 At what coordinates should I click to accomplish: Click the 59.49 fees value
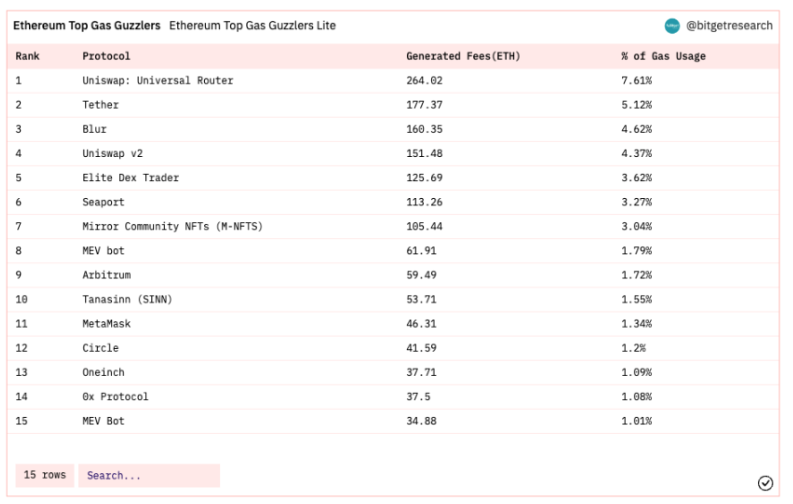(x=421, y=275)
